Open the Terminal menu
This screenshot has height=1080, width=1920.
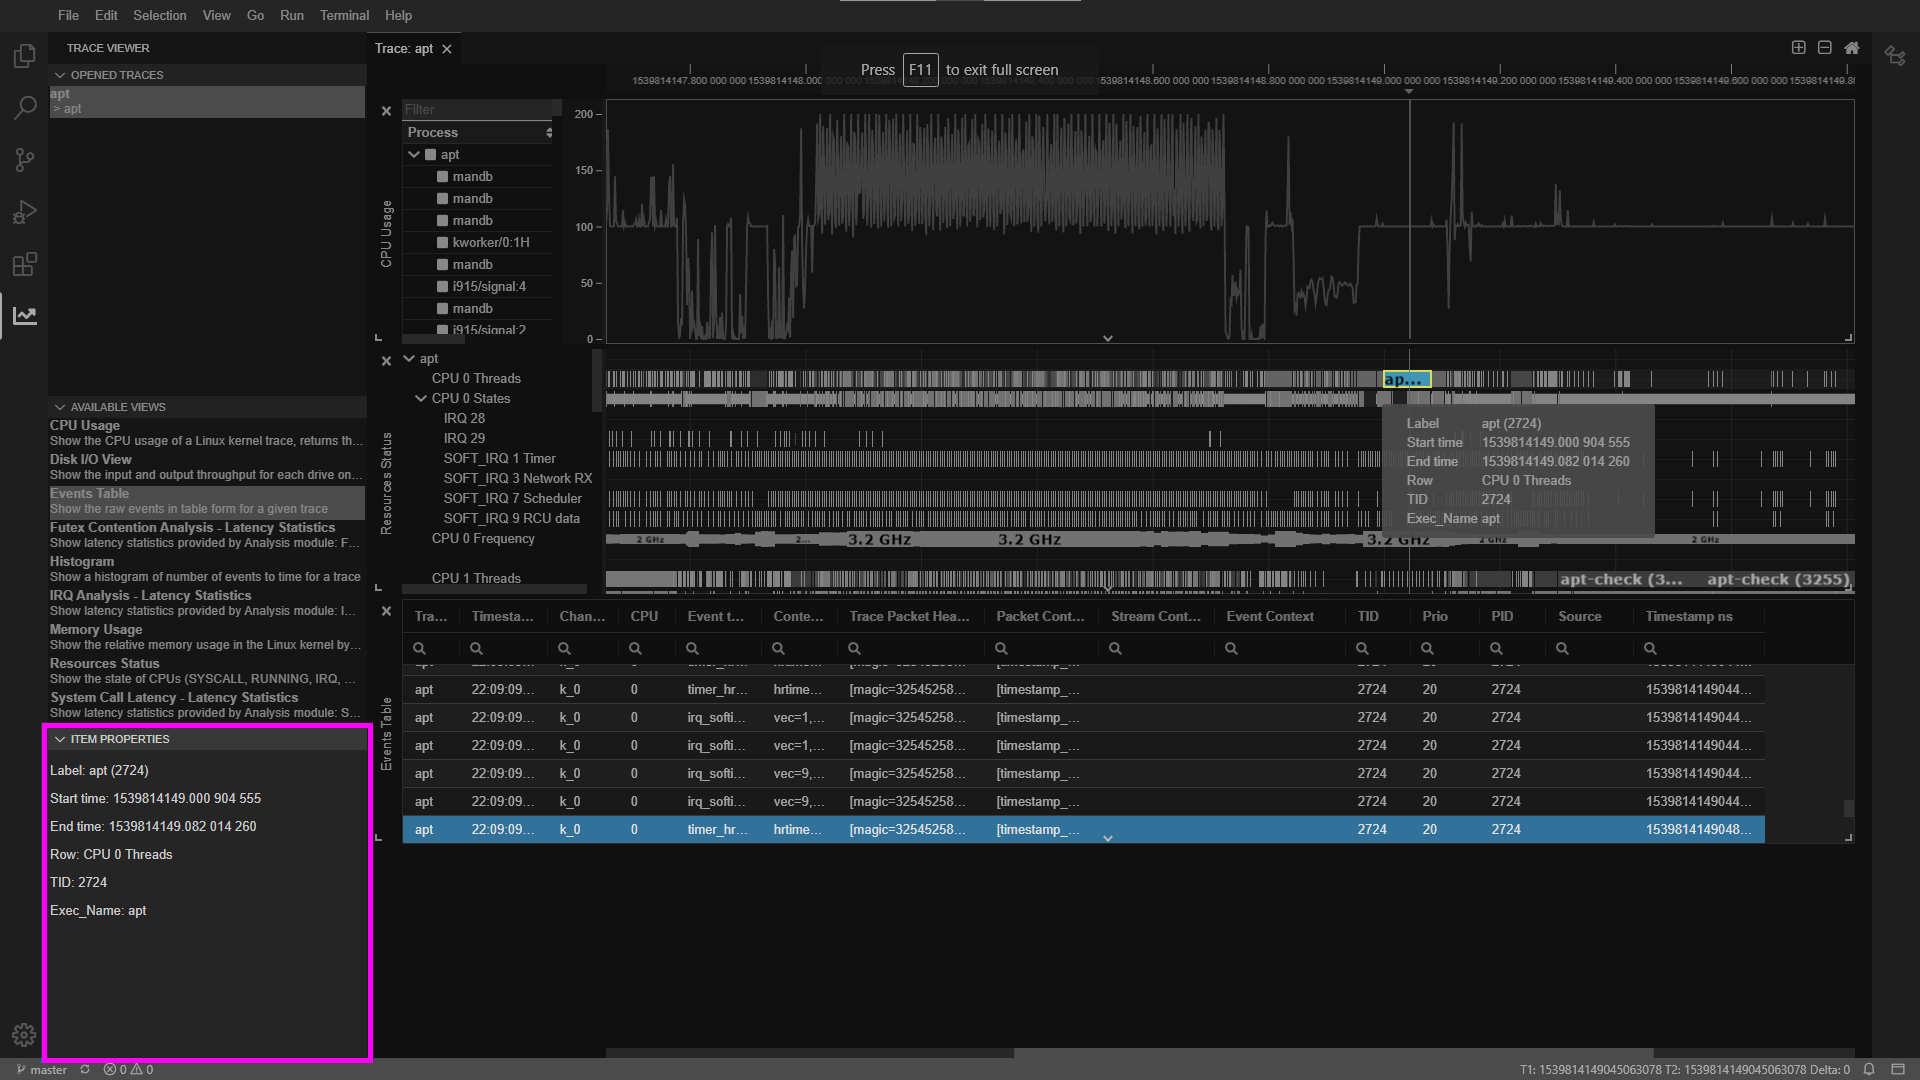pyautogui.click(x=344, y=15)
